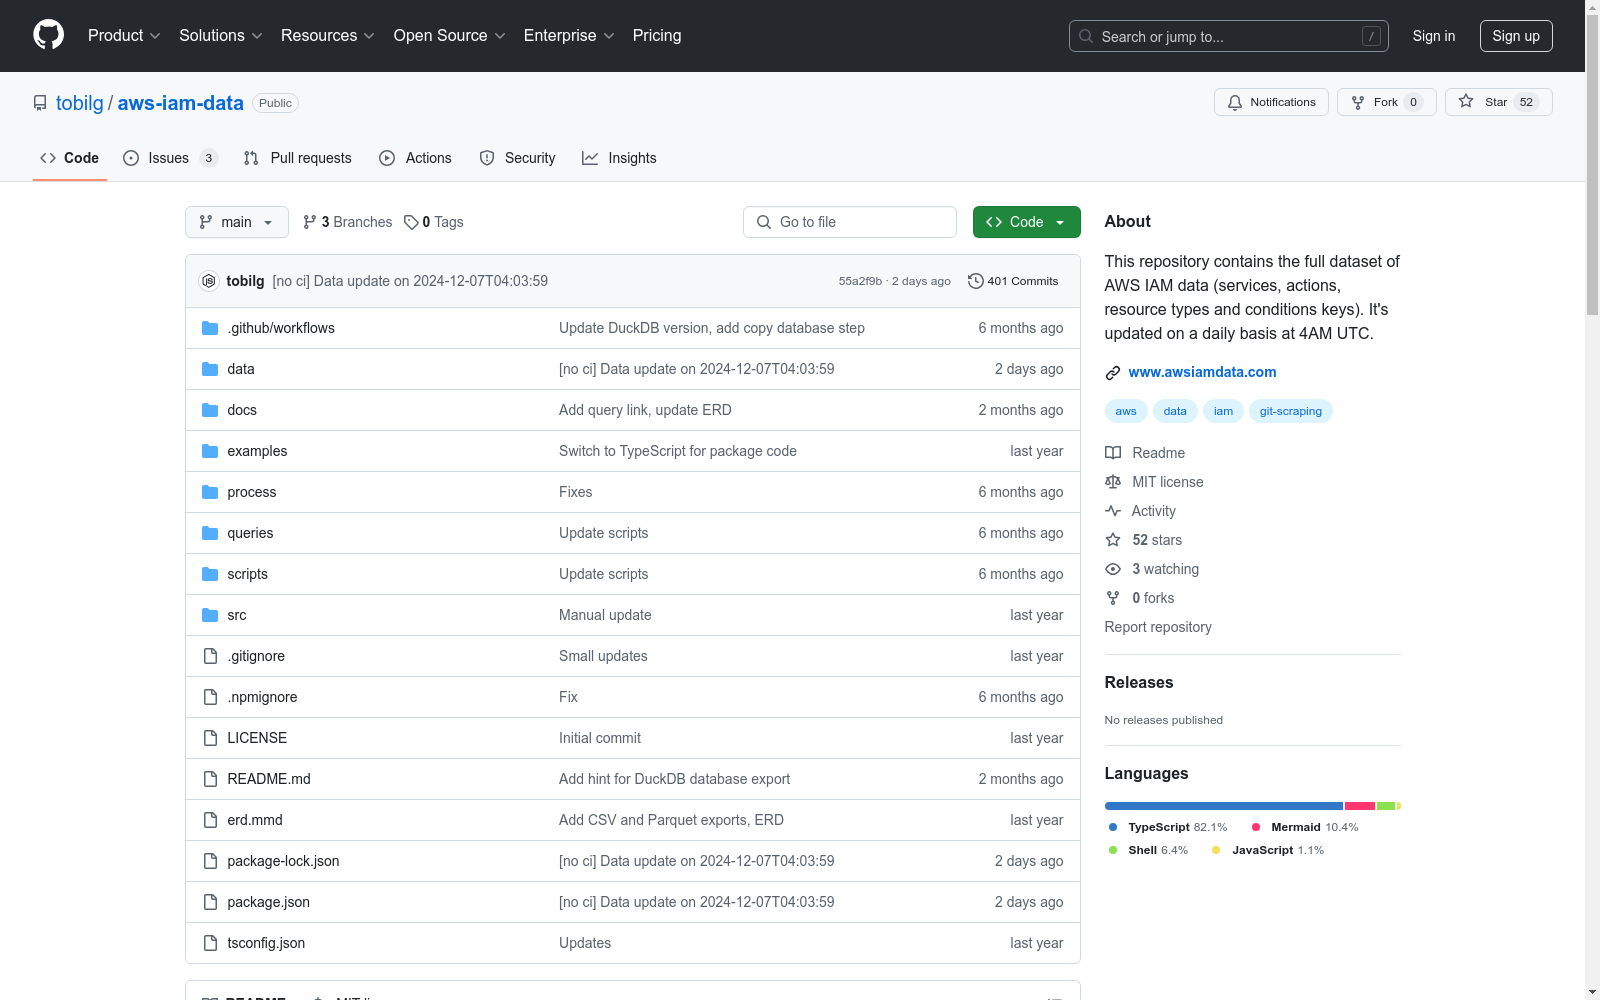Click the folder icon for process
The height and width of the screenshot is (1000, 1600).
coord(210,492)
